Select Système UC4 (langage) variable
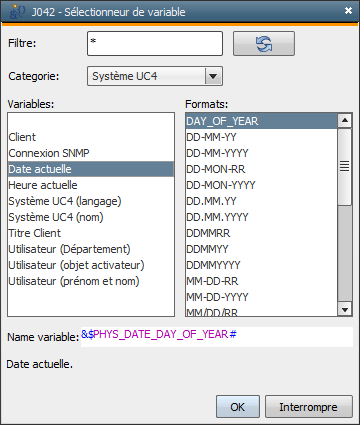Image resolution: width=360 pixels, height=425 pixels. [x=91, y=201]
